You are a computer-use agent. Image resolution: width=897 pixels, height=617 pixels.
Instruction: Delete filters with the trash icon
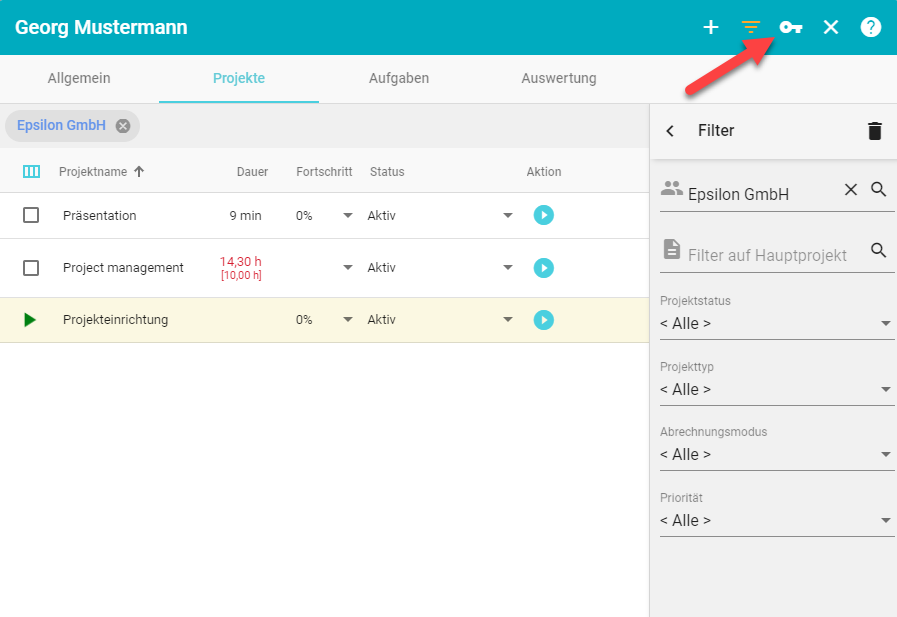(875, 131)
